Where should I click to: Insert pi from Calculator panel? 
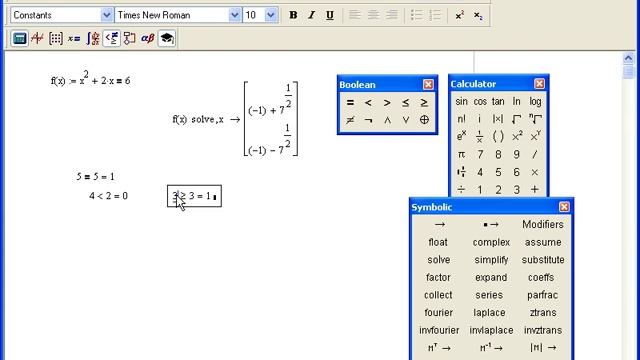pyautogui.click(x=461, y=154)
